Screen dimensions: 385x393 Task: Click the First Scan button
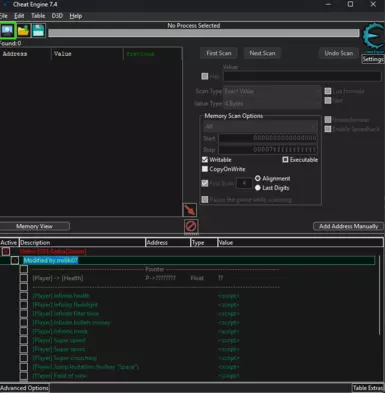click(x=219, y=53)
